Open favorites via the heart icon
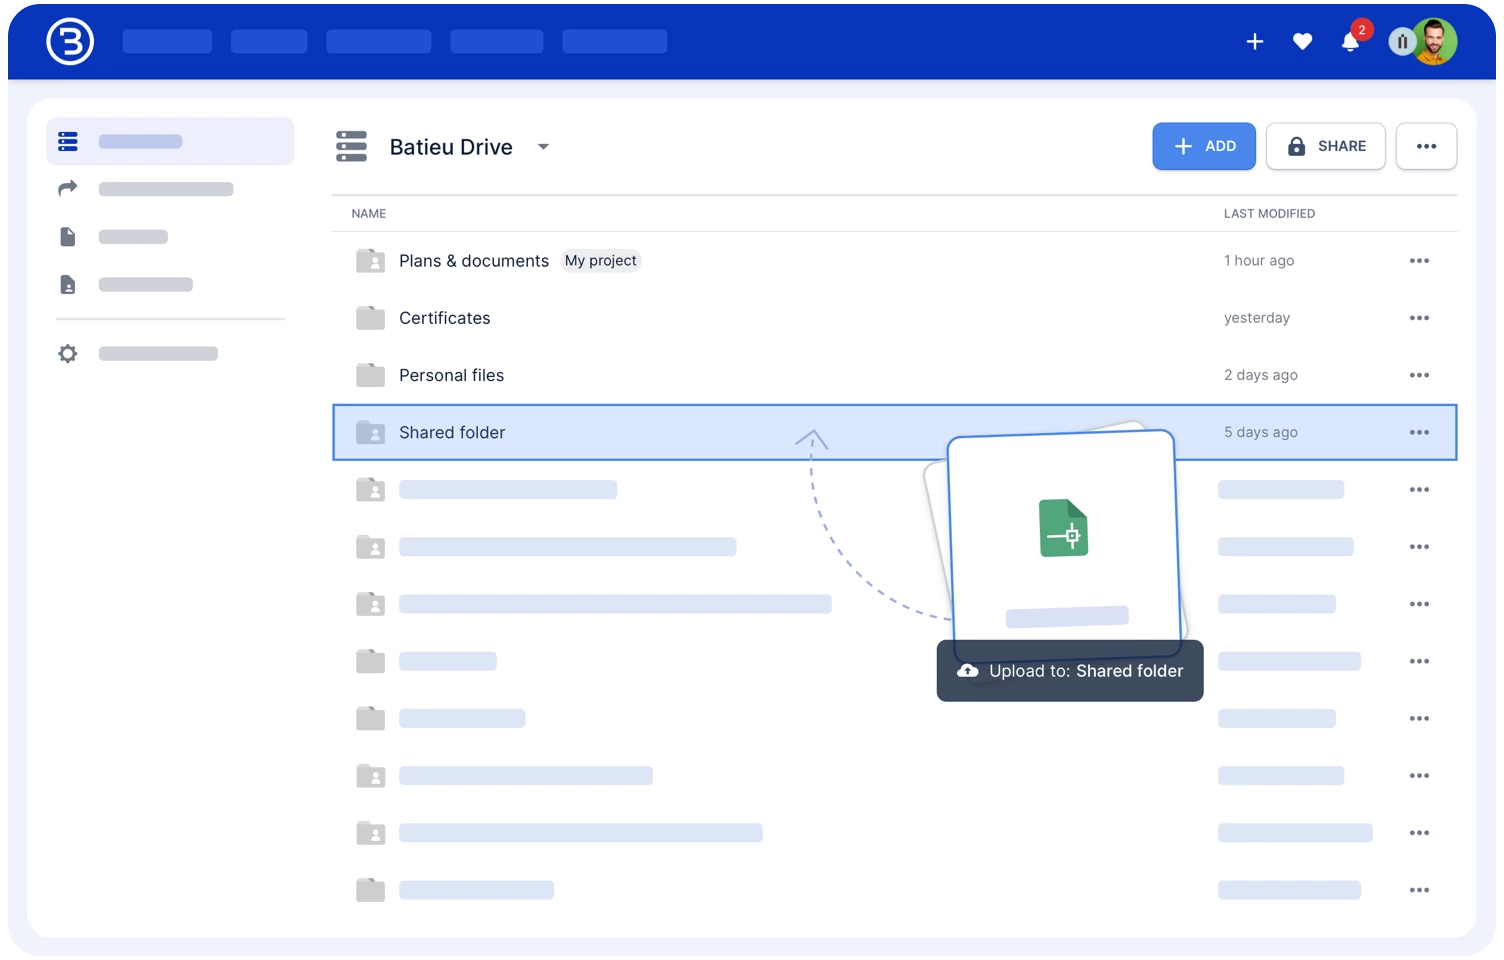Image resolution: width=1504 pixels, height=960 pixels. tap(1302, 42)
